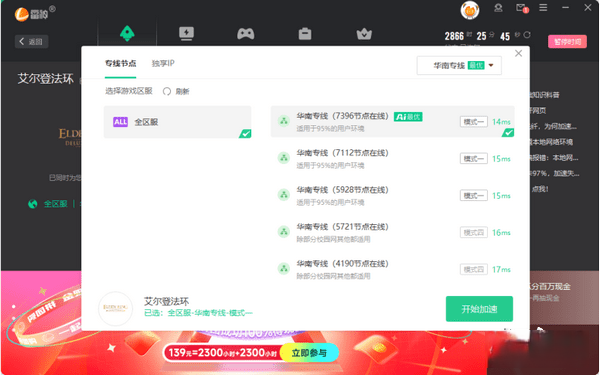Click the 开始加速 start button
The height and width of the screenshot is (375, 600).
pos(479,309)
